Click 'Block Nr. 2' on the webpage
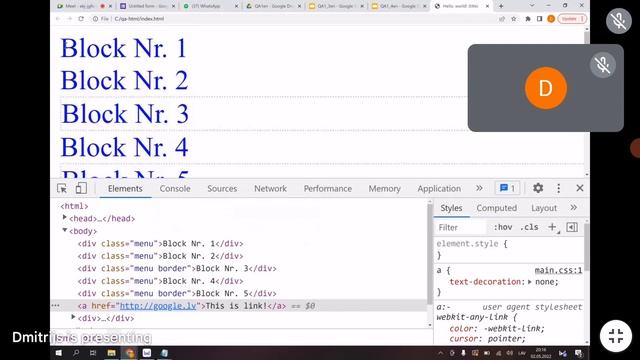The width and height of the screenshot is (640, 360). tap(124, 80)
